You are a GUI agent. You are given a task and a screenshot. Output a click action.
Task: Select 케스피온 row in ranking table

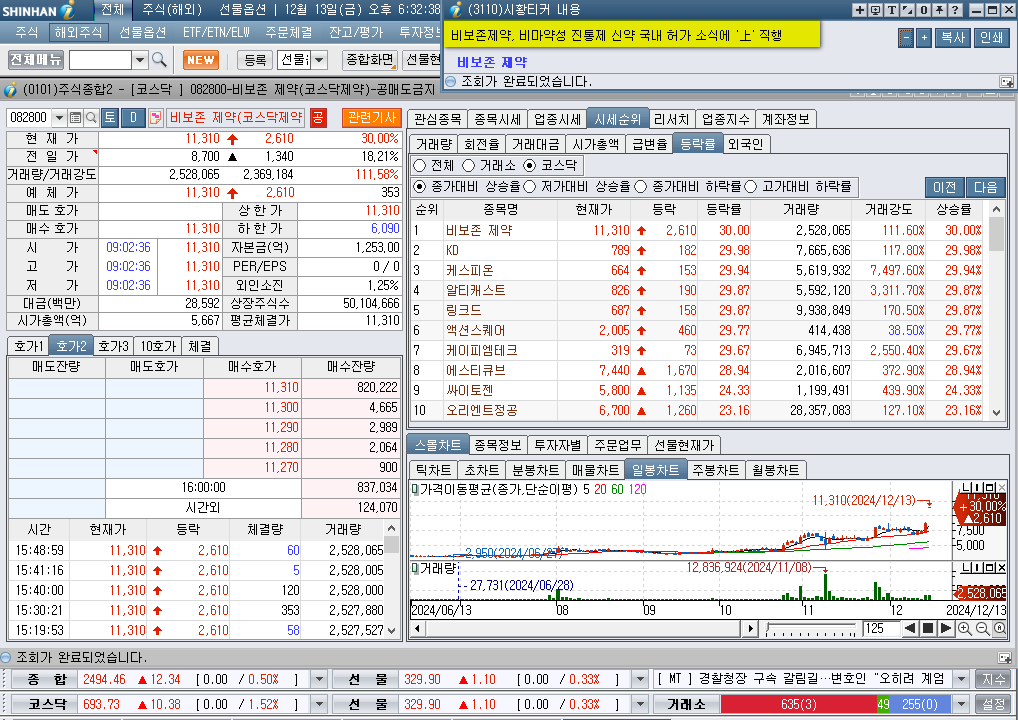tap(698, 270)
